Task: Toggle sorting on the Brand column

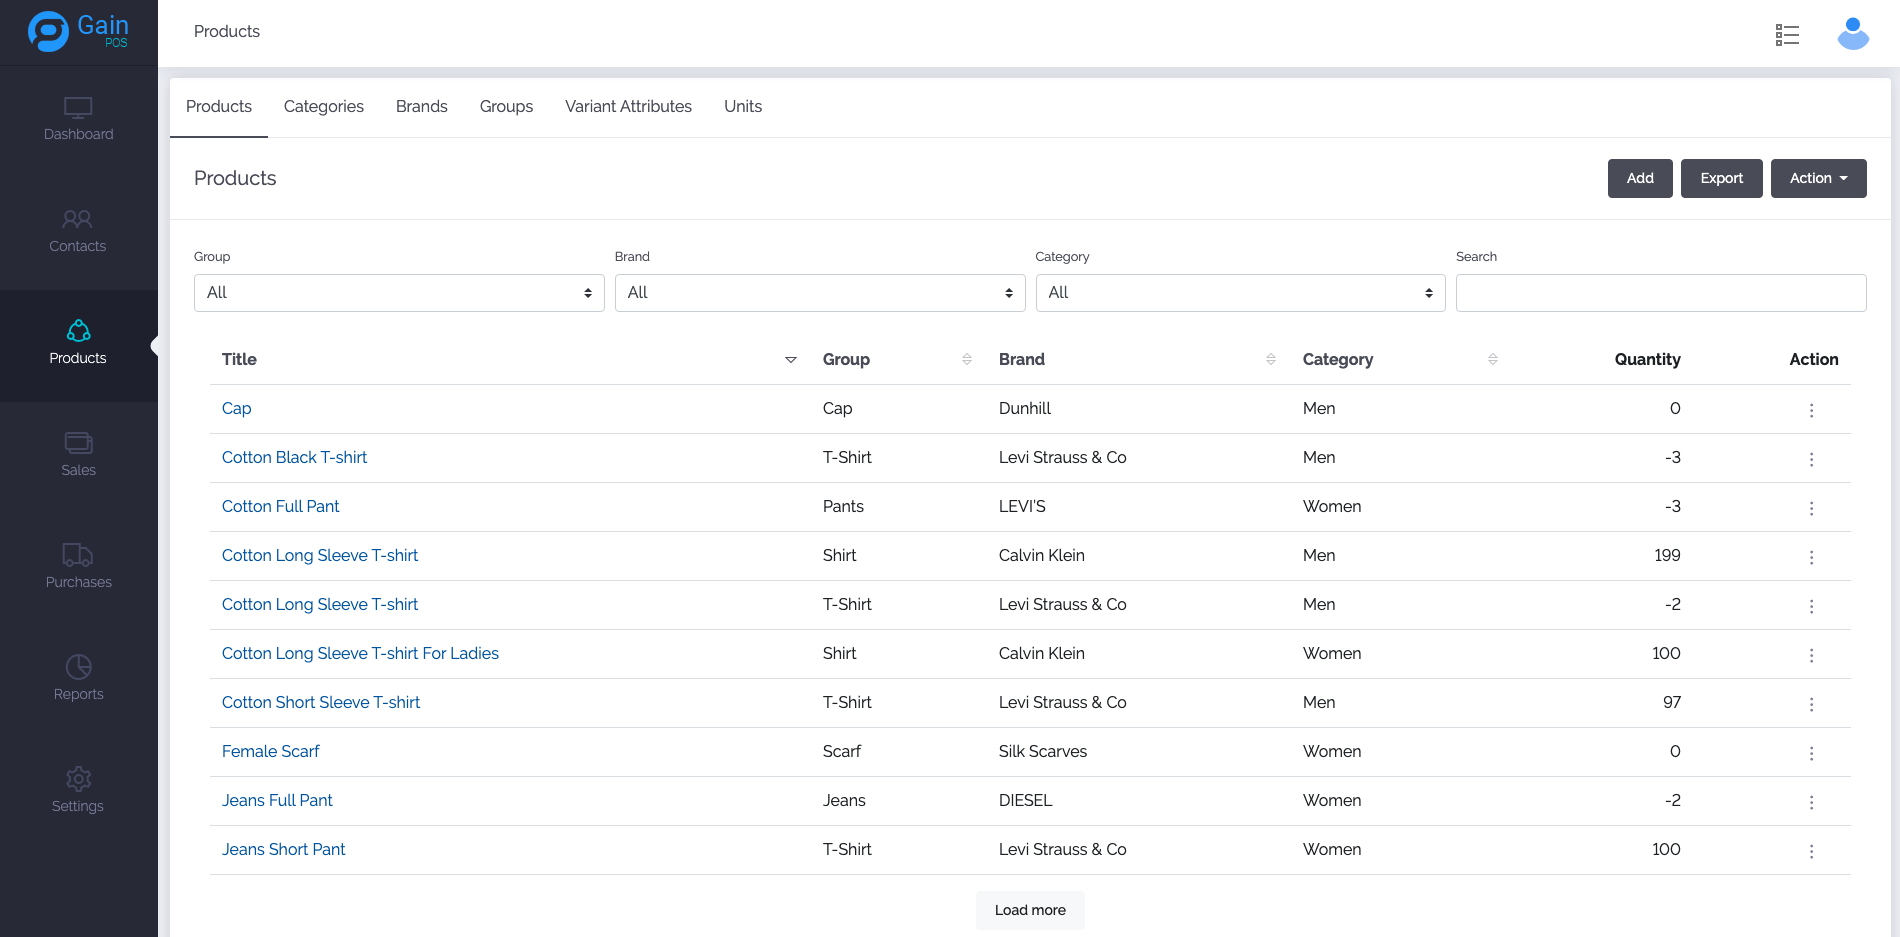Action: 1270,360
